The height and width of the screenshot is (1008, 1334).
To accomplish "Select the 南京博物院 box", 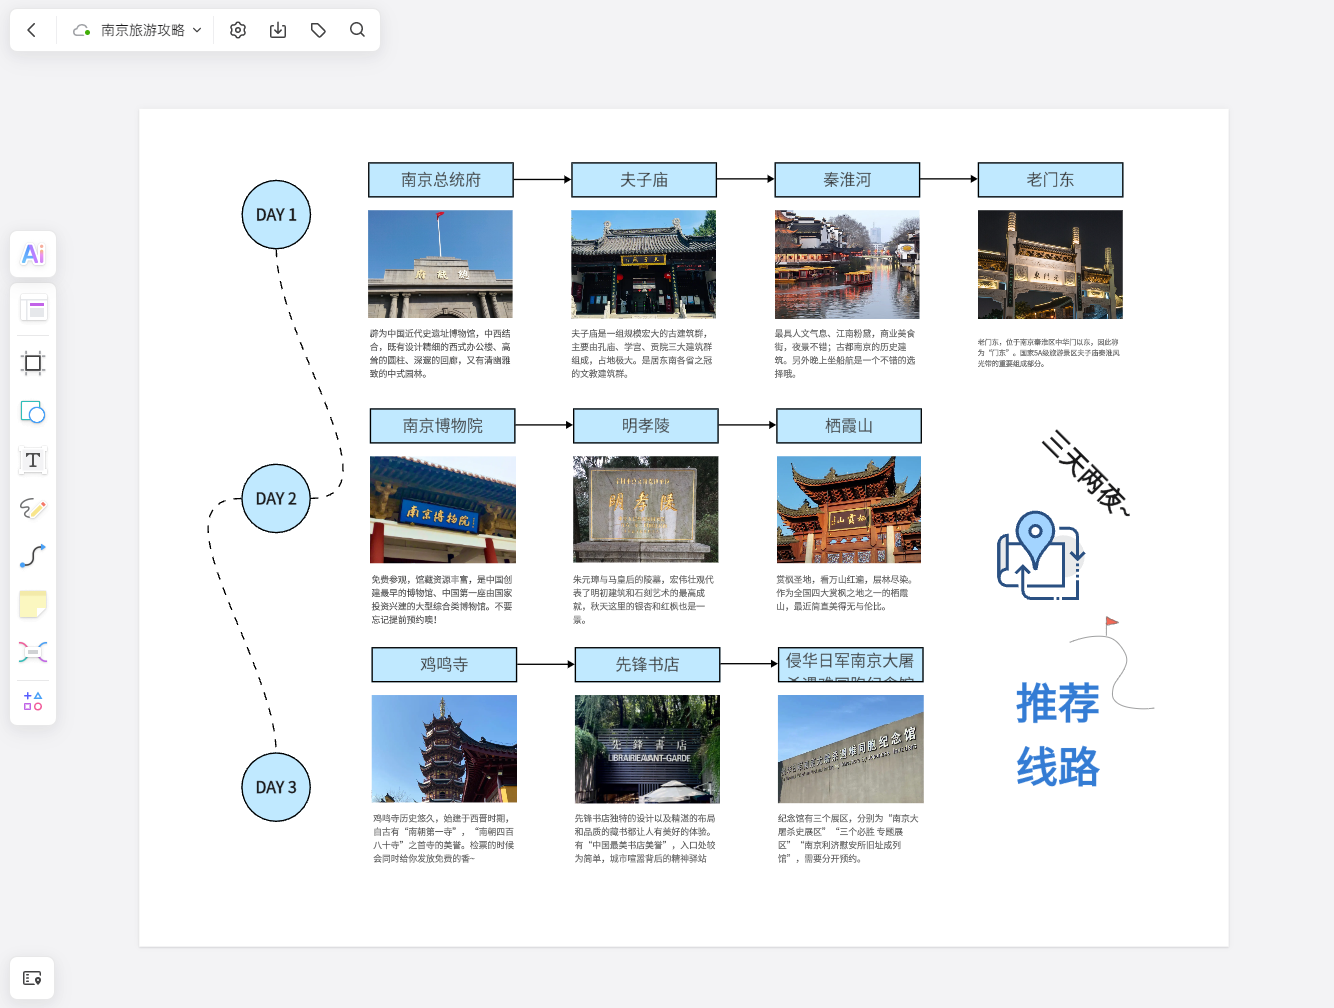I will 443,426.
